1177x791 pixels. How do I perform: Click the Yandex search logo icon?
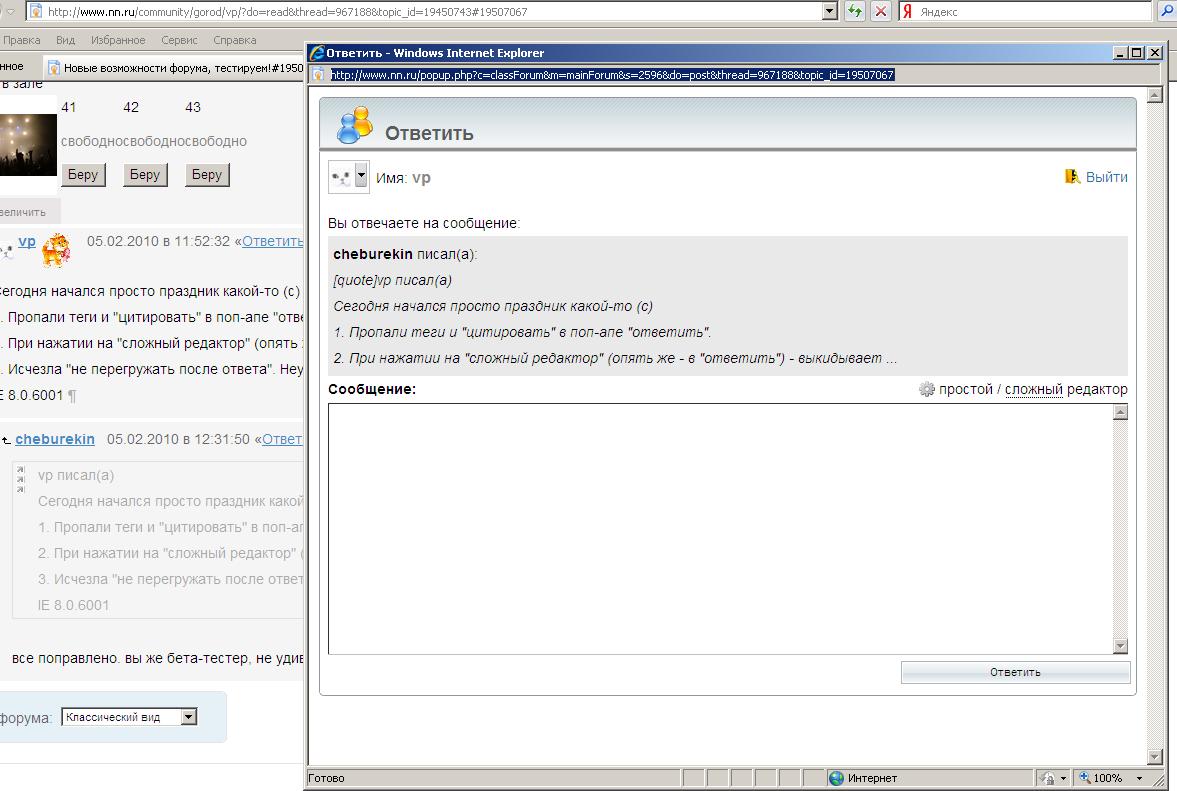(908, 11)
